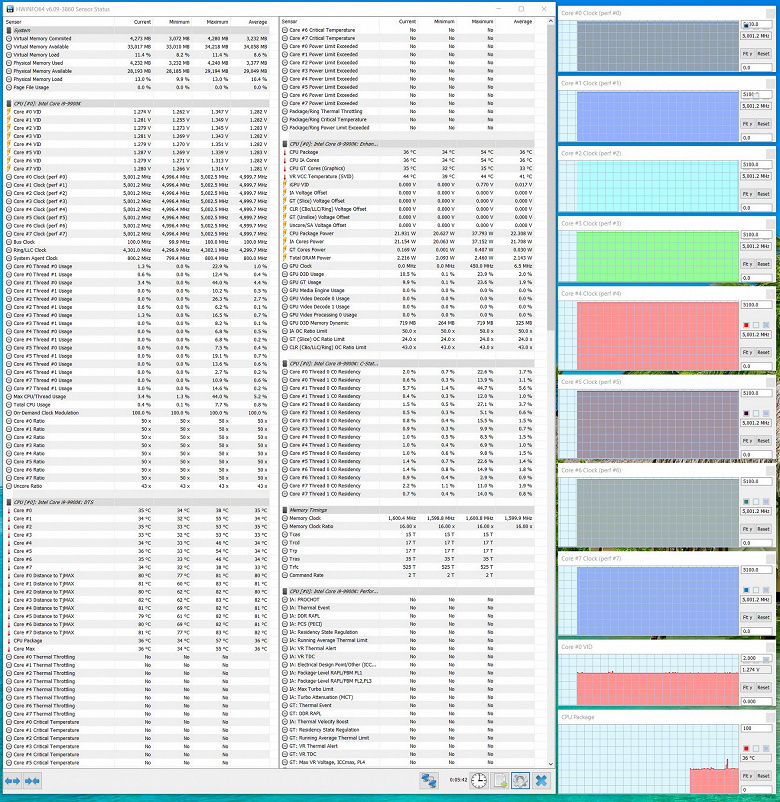Click the expand columns arrows icon
Image resolution: width=780 pixels, height=802 pixels.
coord(13,781)
